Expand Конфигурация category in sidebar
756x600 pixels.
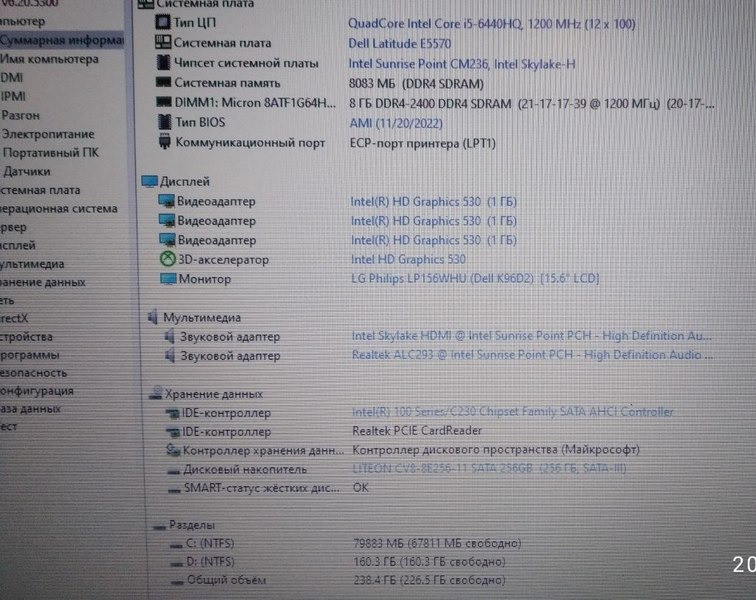pos(37,390)
